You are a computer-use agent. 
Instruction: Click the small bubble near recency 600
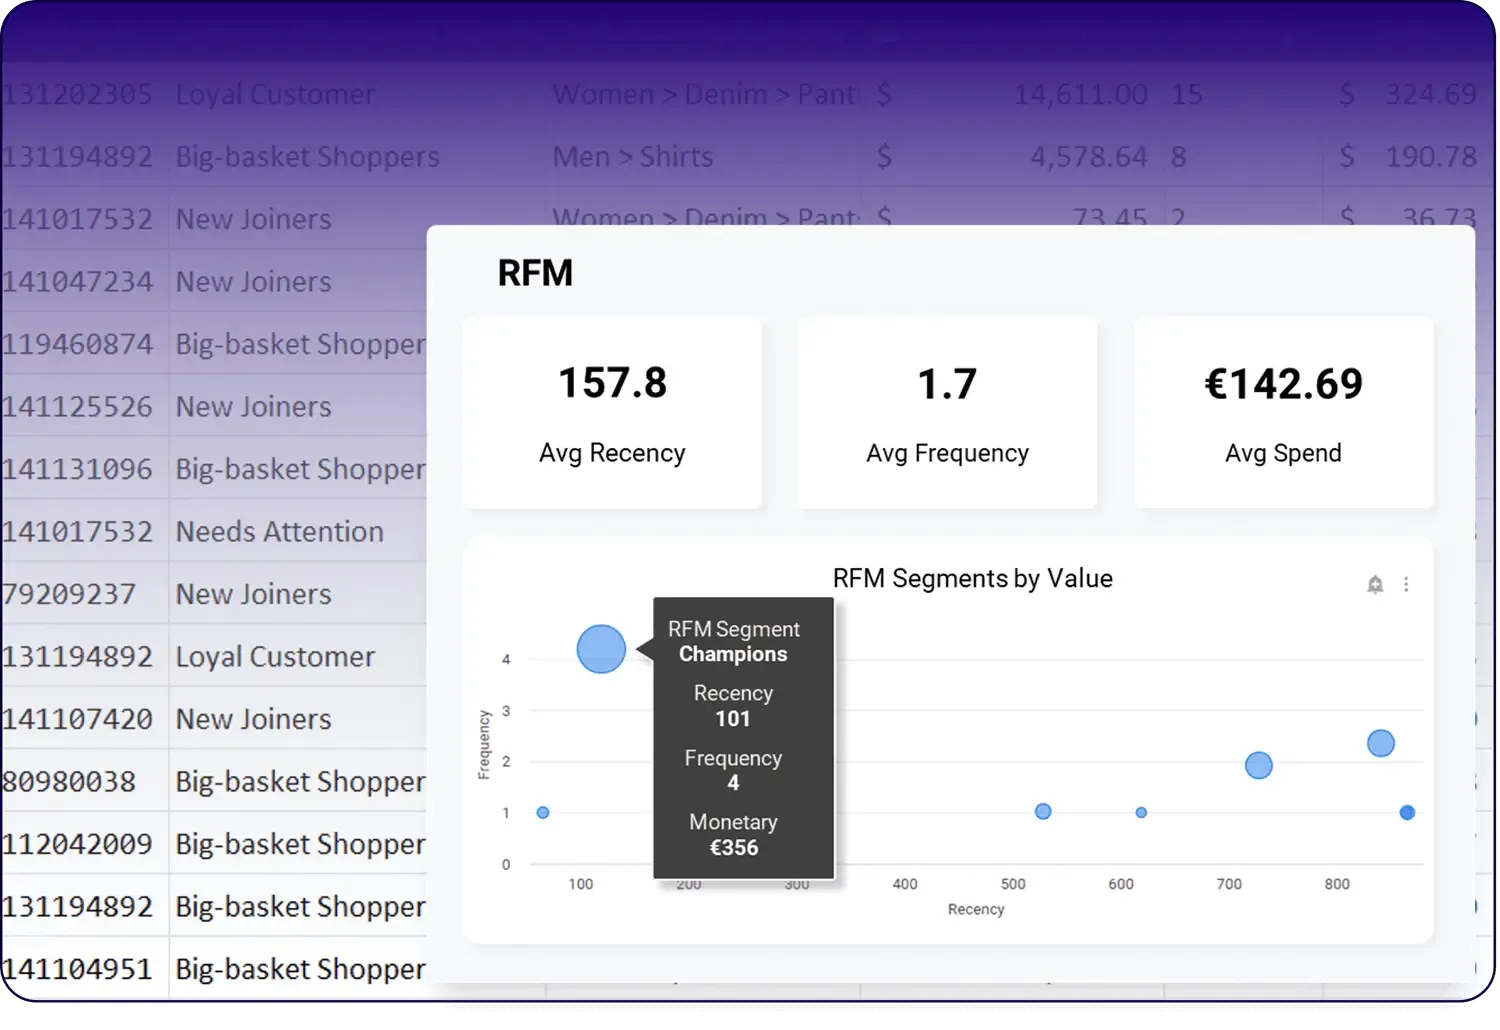(1141, 812)
